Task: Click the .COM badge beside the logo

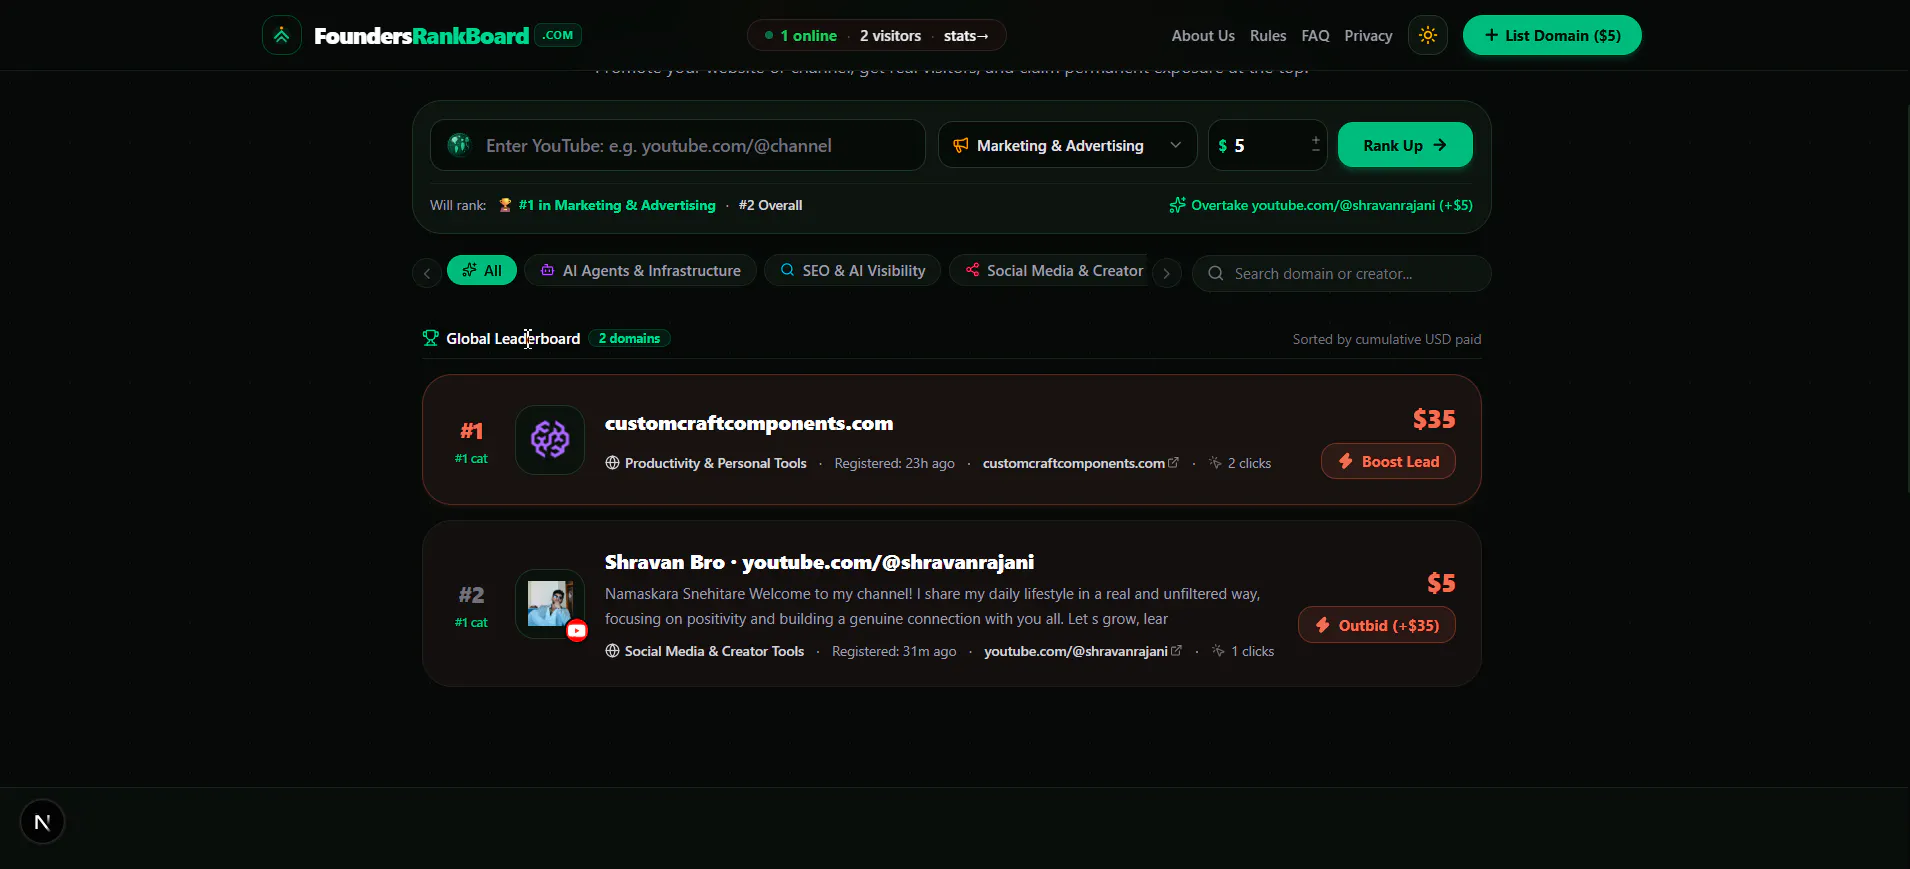Action: pos(558,35)
